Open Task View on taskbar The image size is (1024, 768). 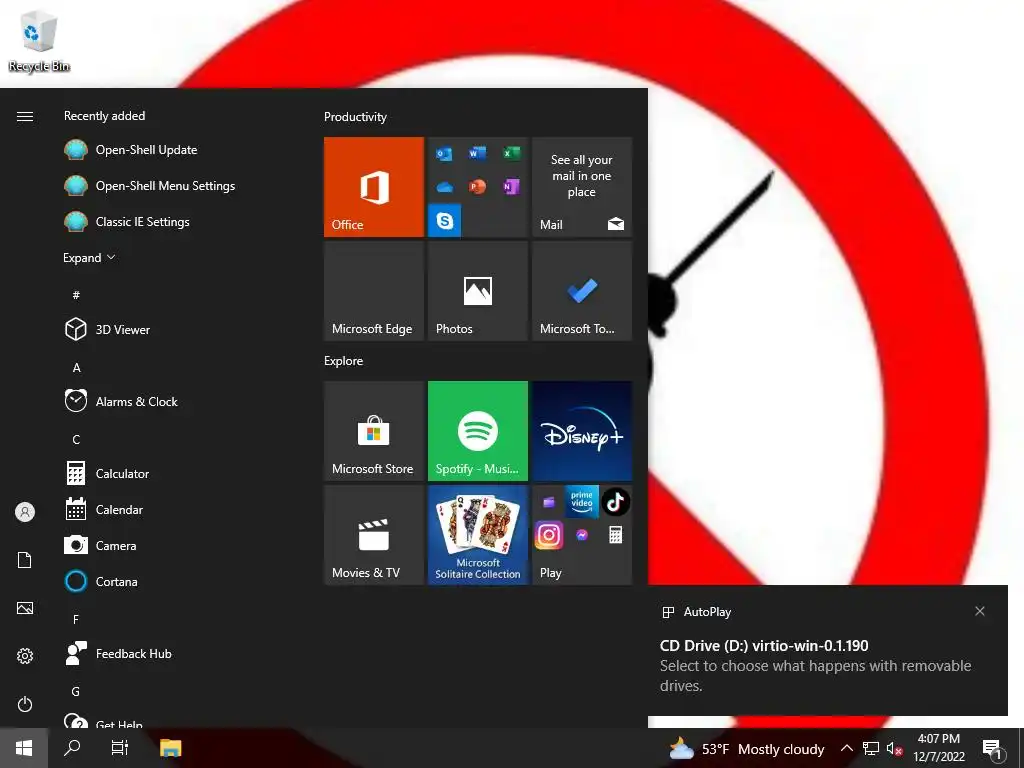[120, 748]
